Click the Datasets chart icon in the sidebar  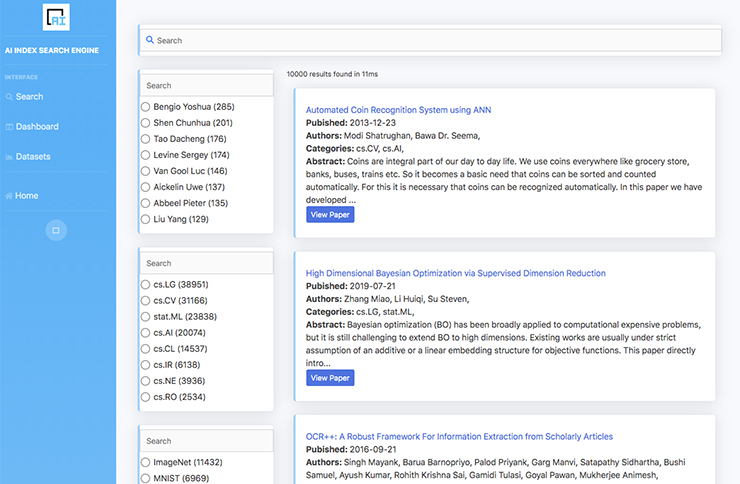[9, 157]
